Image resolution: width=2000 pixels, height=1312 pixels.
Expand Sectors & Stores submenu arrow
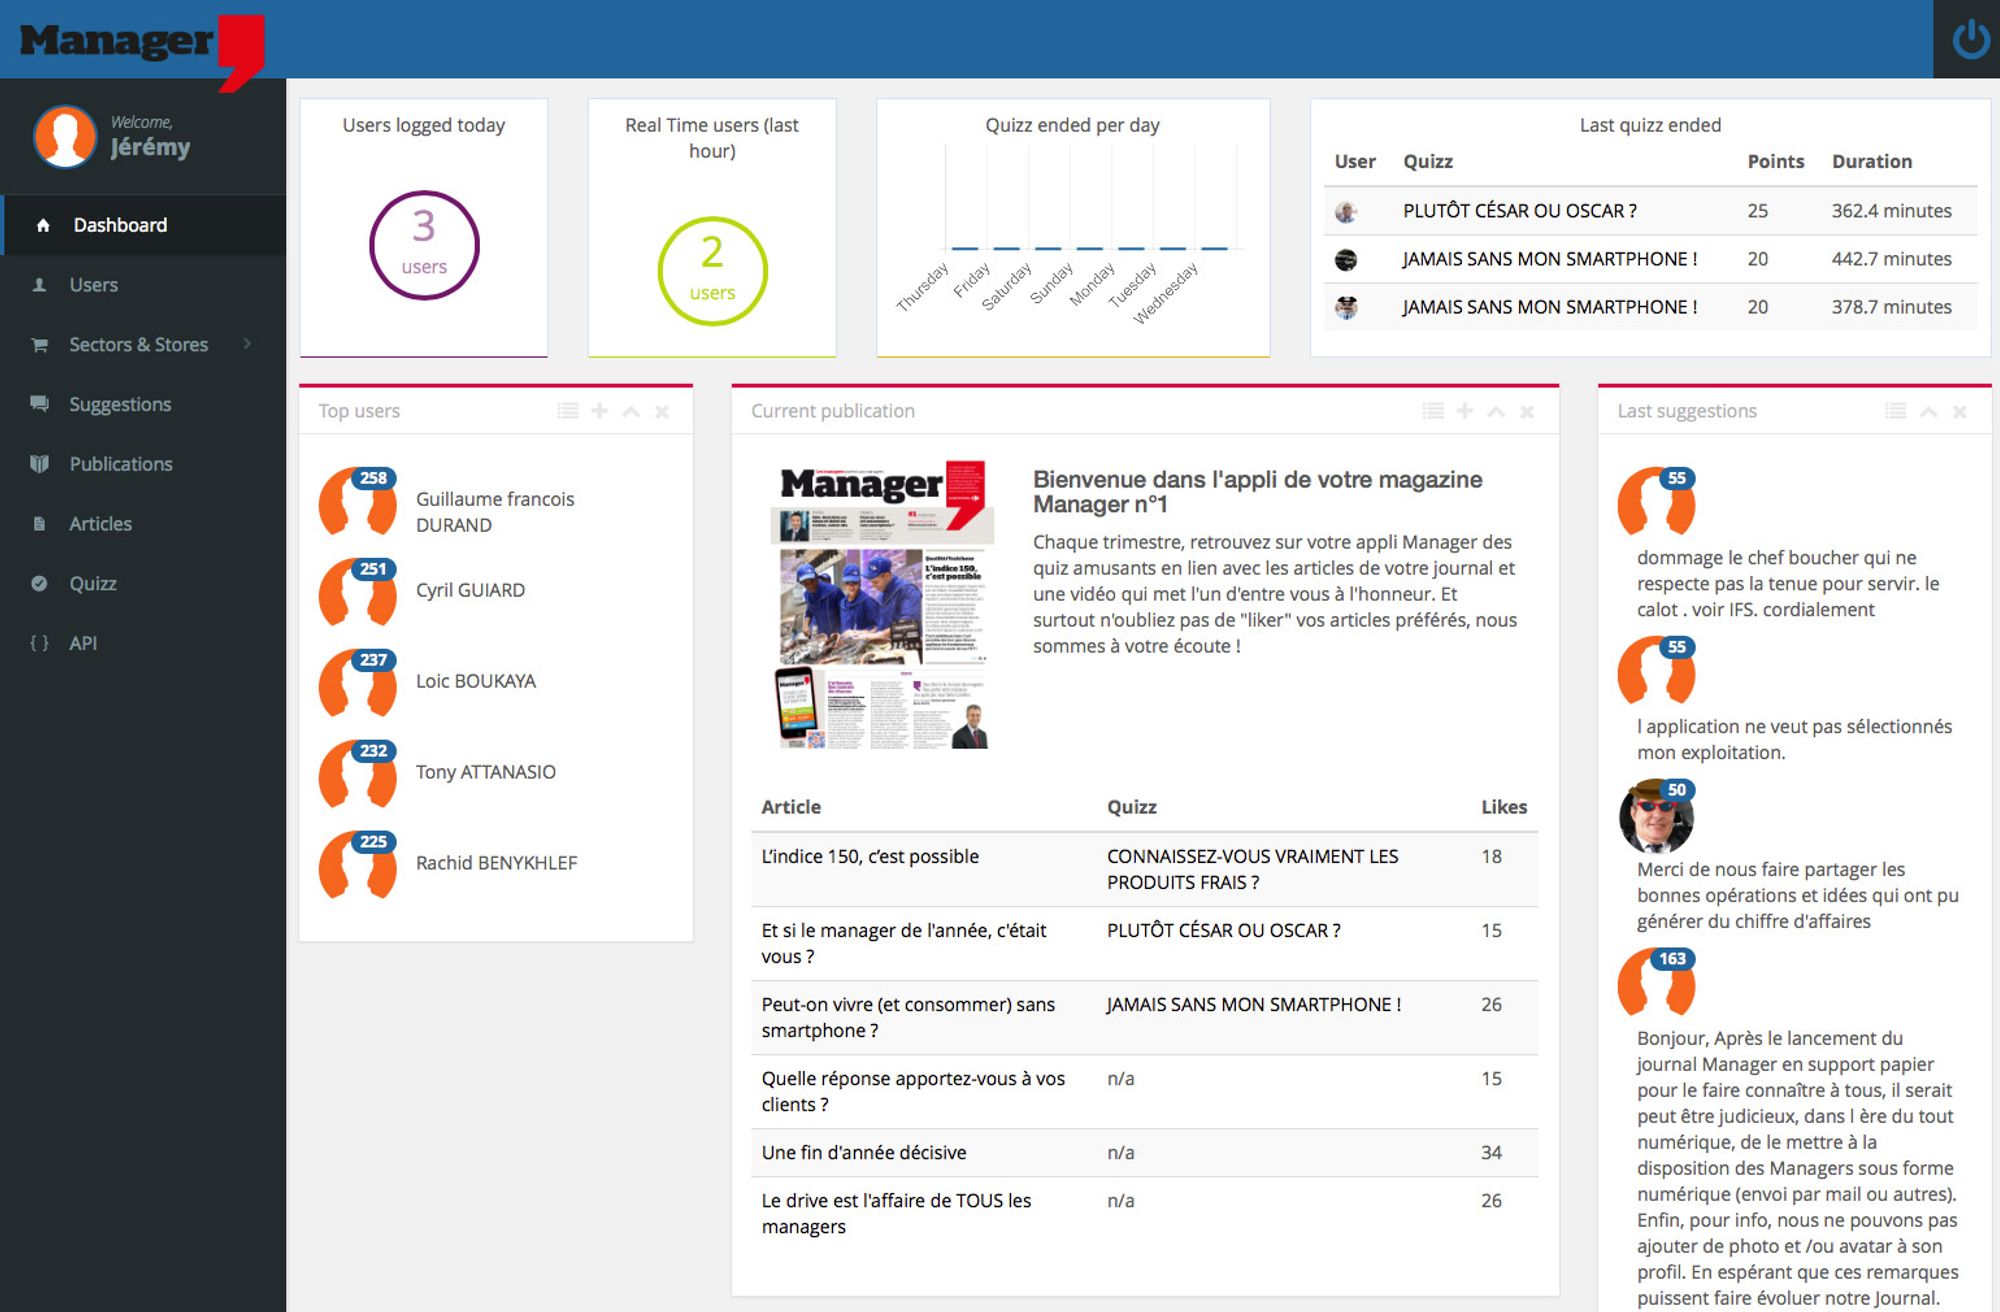[x=247, y=344]
